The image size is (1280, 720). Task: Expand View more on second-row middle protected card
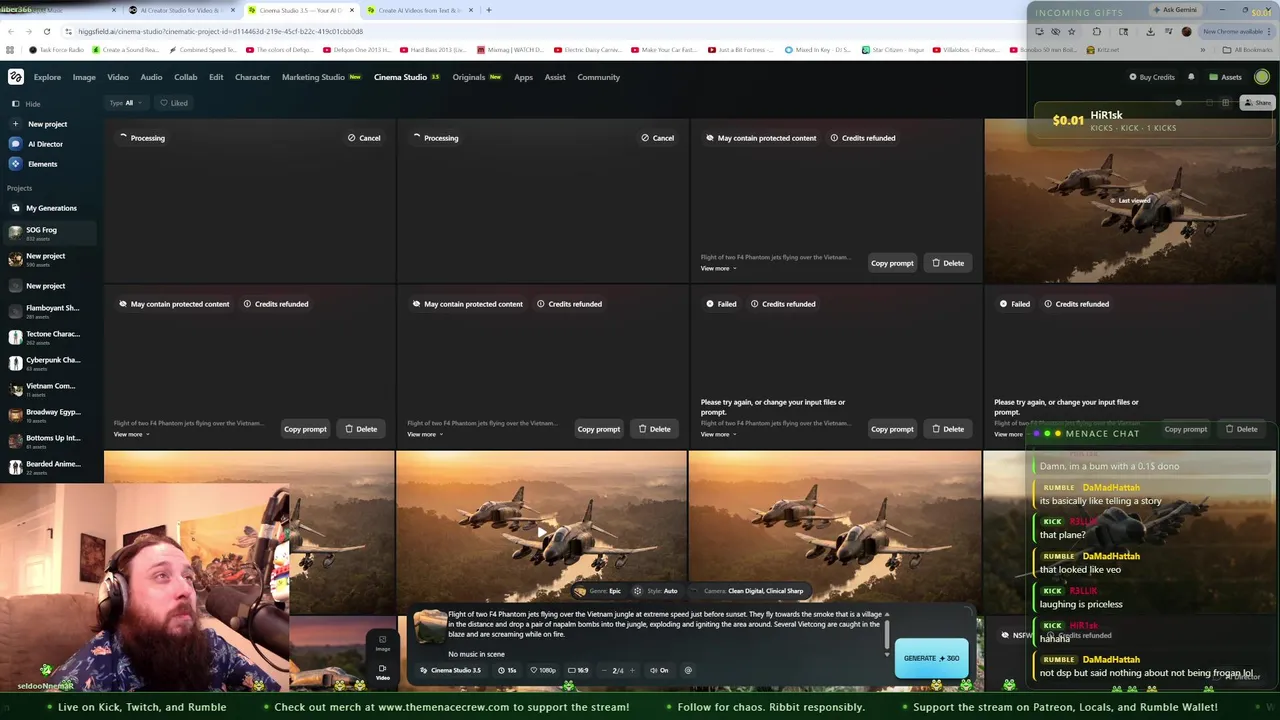click(425, 434)
